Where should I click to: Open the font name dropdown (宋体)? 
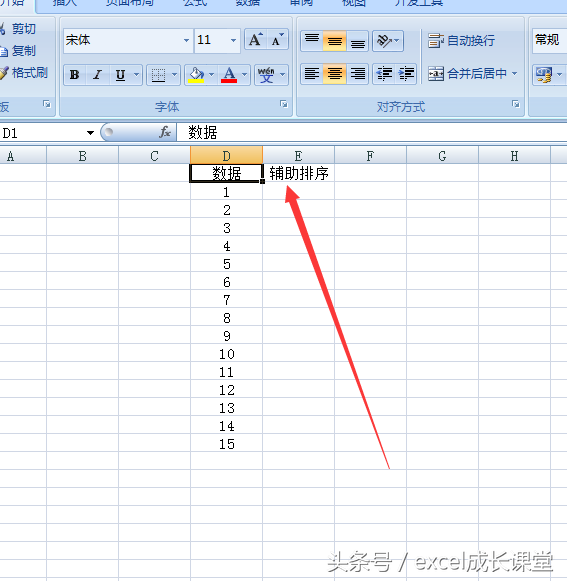click(186, 40)
